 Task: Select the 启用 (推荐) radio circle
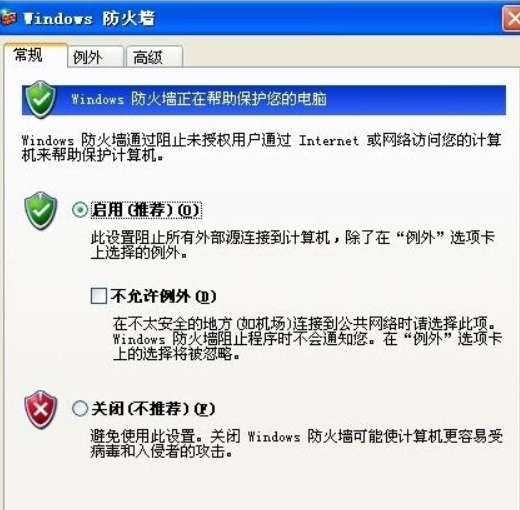[80, 210]
